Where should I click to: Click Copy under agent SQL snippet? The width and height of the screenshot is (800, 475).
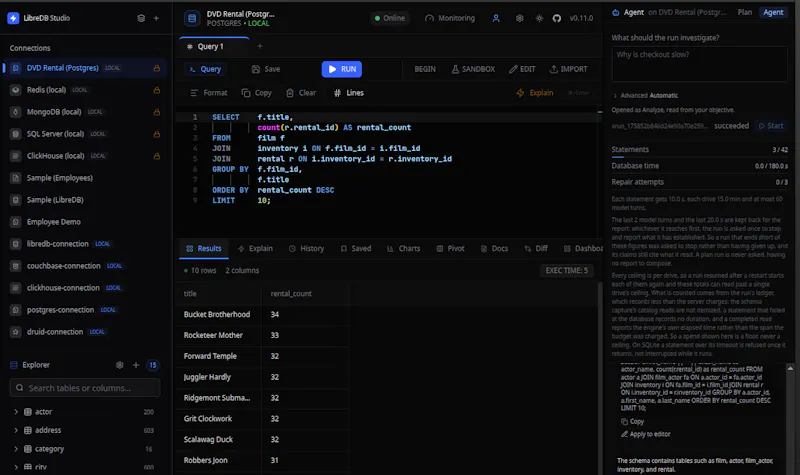tap(633, 421)
